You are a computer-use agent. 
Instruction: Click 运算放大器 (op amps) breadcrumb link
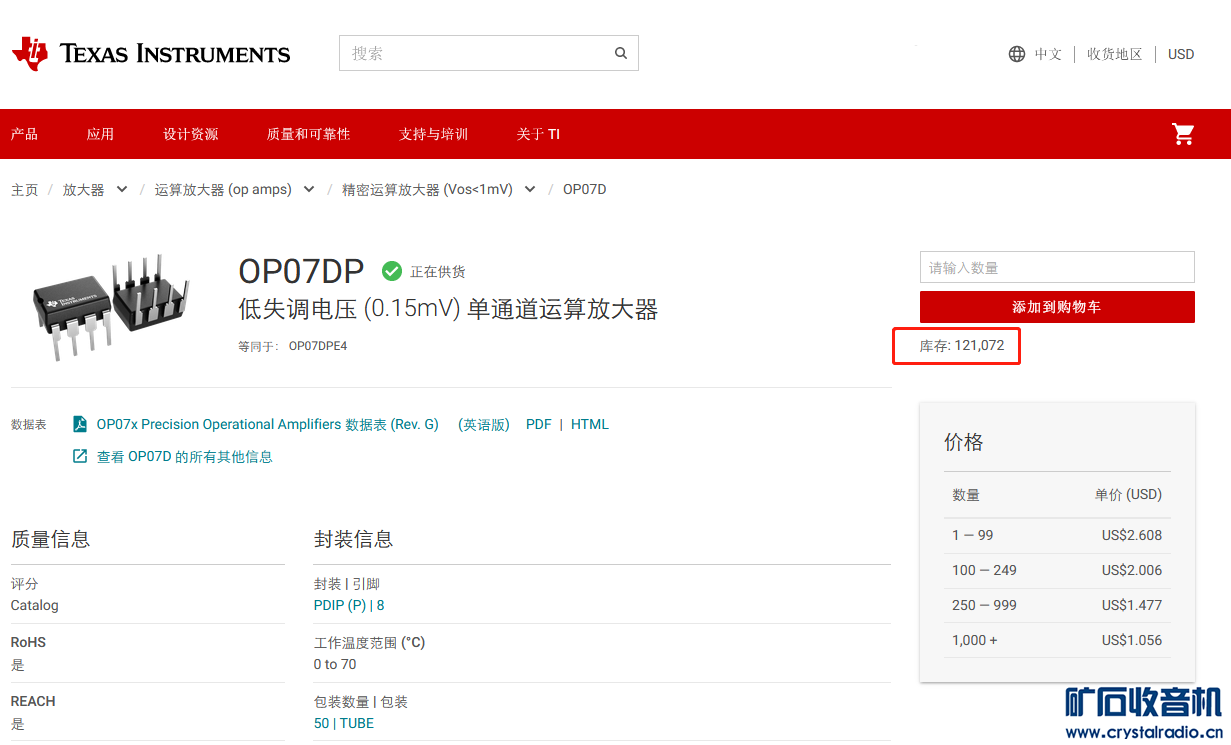[223, 189]
